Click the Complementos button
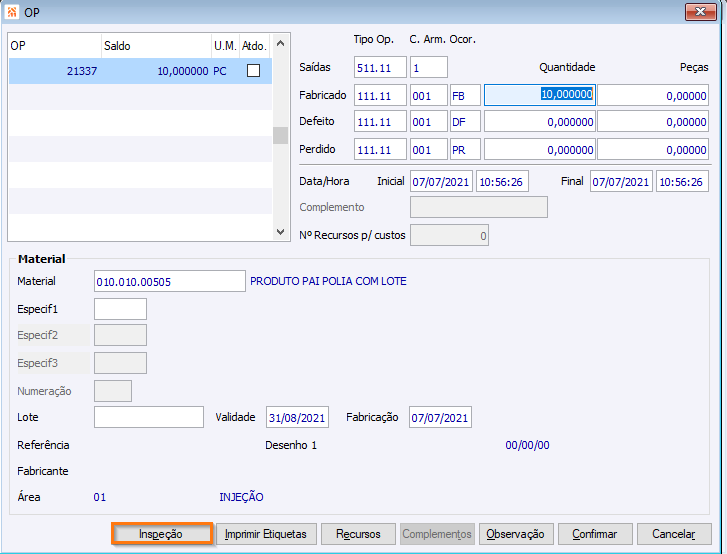 [437, 534]
